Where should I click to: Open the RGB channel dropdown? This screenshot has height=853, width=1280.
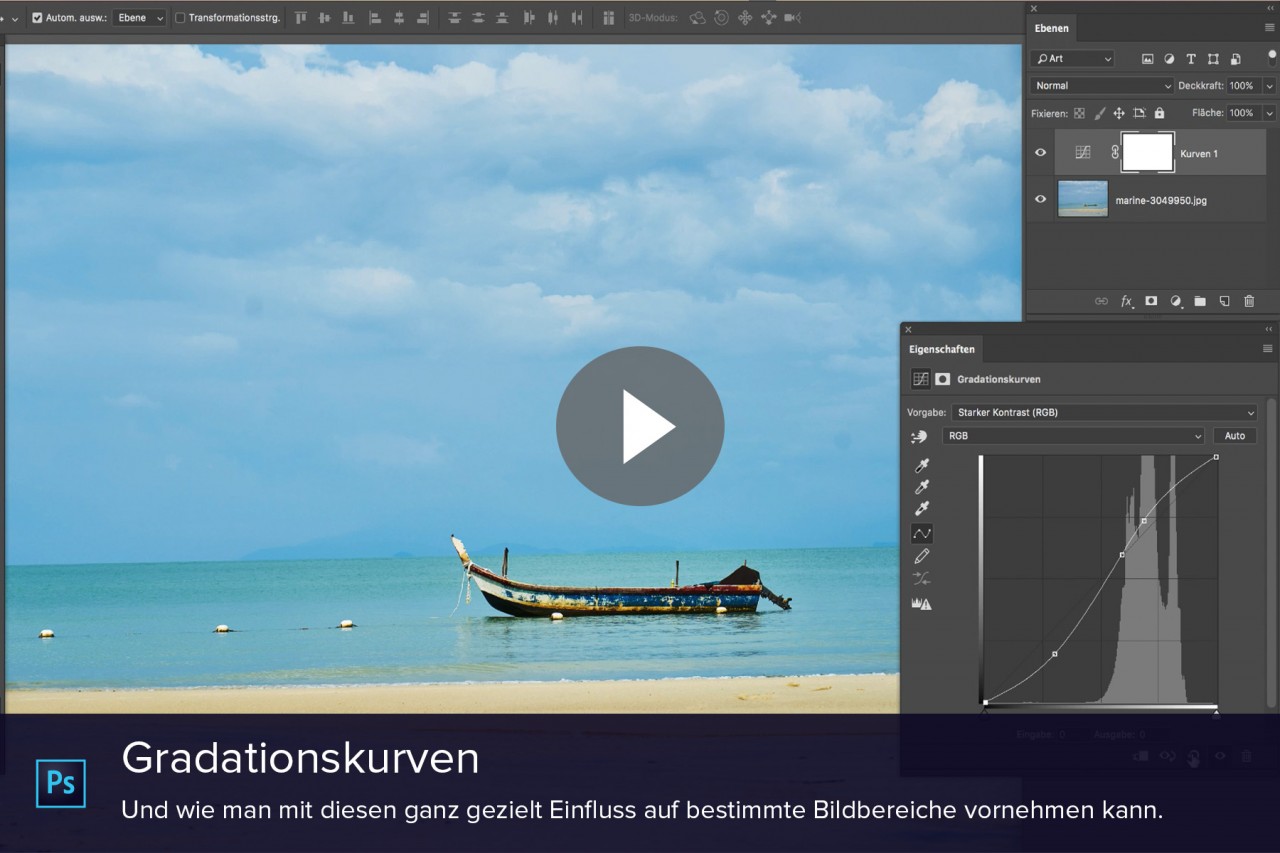[x=1074, y=435]
